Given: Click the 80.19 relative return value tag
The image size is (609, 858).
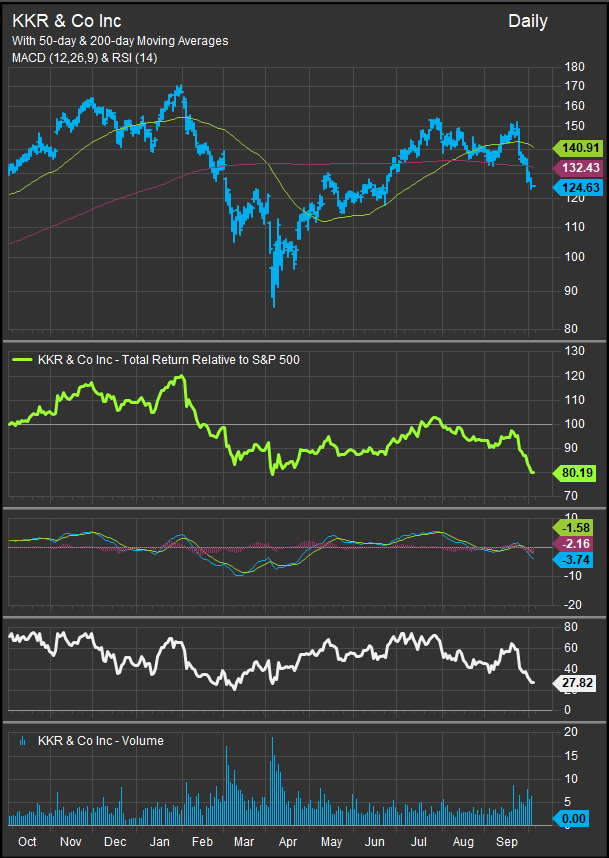Looking at the screenshot, I should click(x=579, y=472).
